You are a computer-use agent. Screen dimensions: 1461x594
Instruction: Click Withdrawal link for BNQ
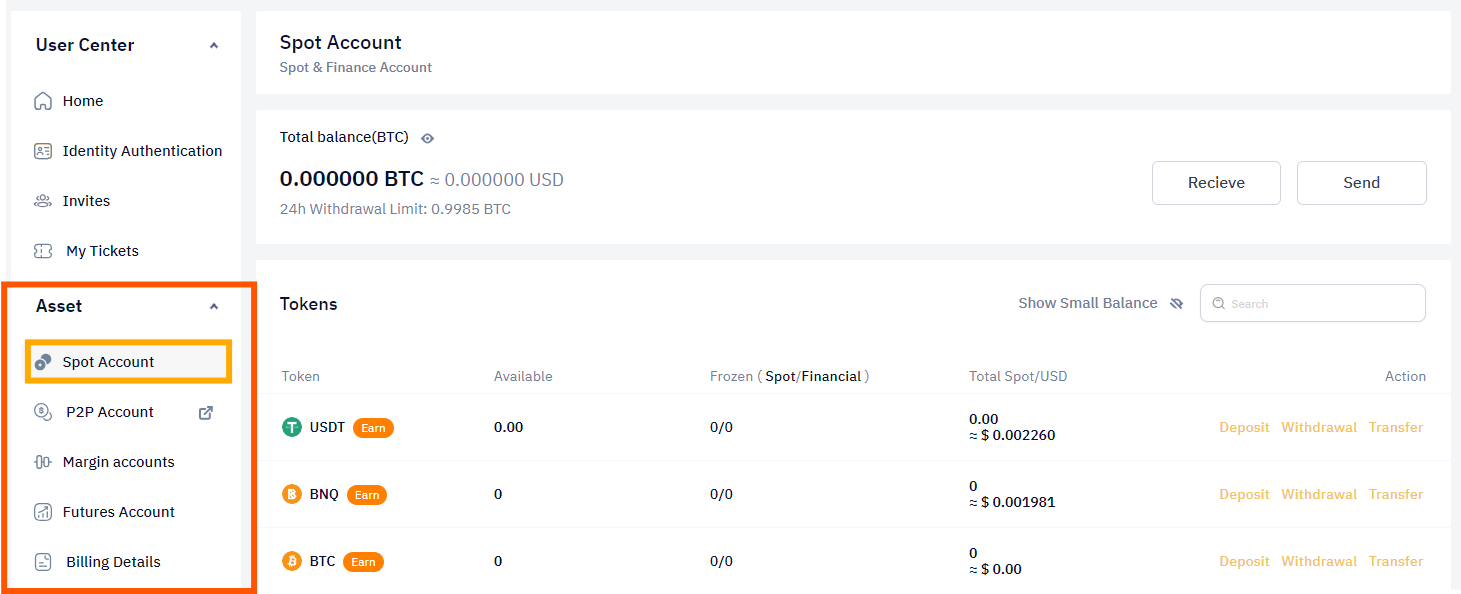click(1319, 494)
